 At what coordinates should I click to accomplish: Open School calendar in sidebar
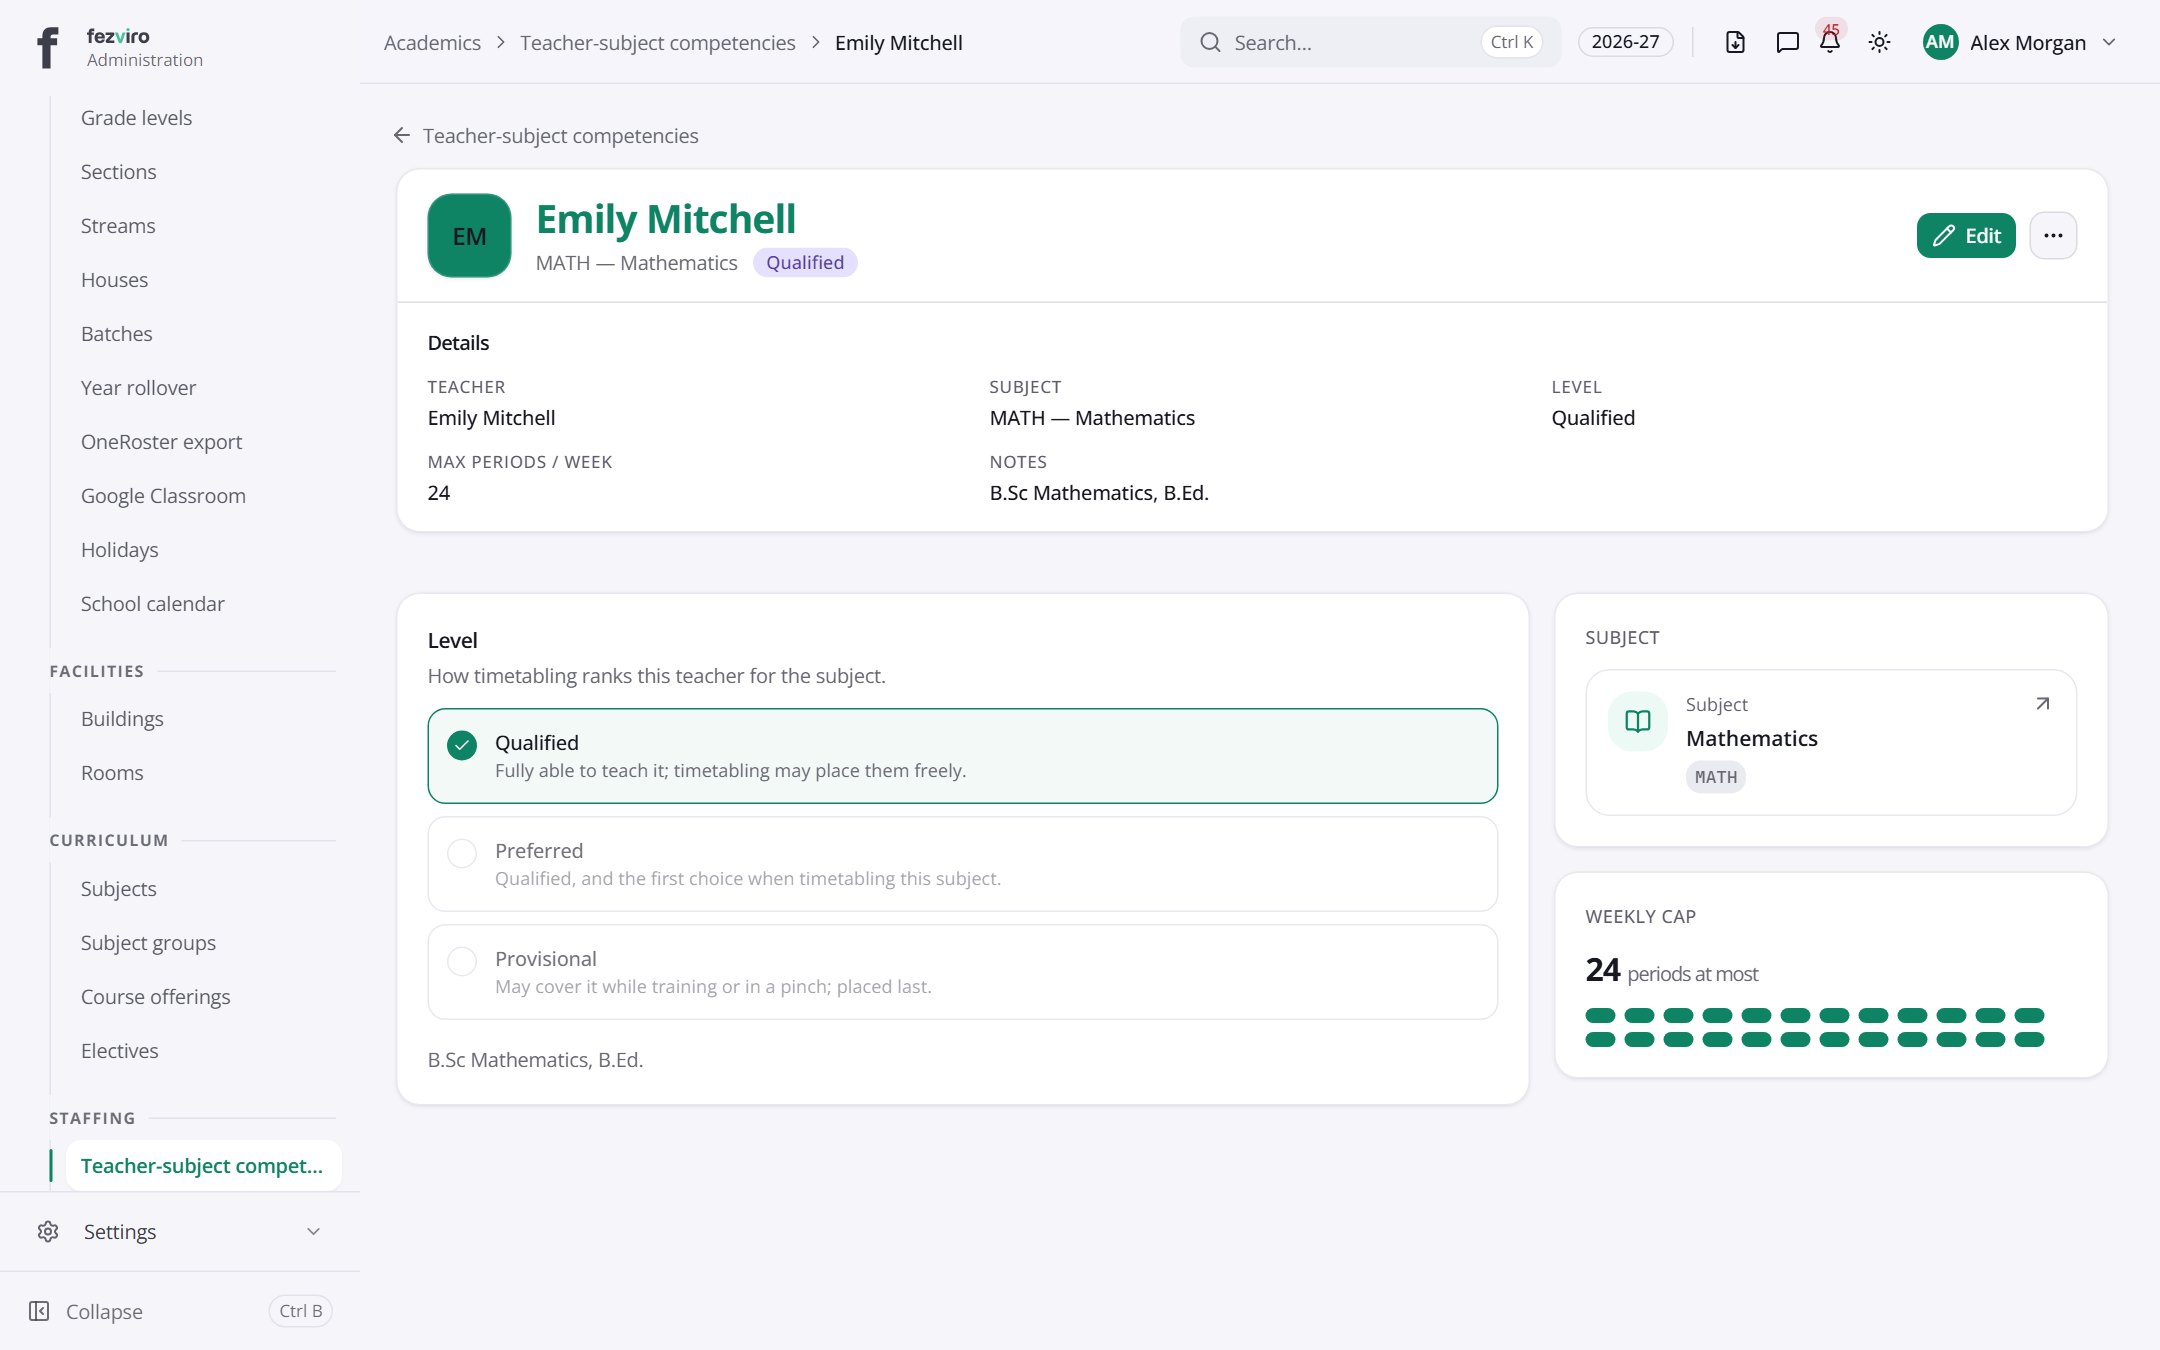(152, 604)
